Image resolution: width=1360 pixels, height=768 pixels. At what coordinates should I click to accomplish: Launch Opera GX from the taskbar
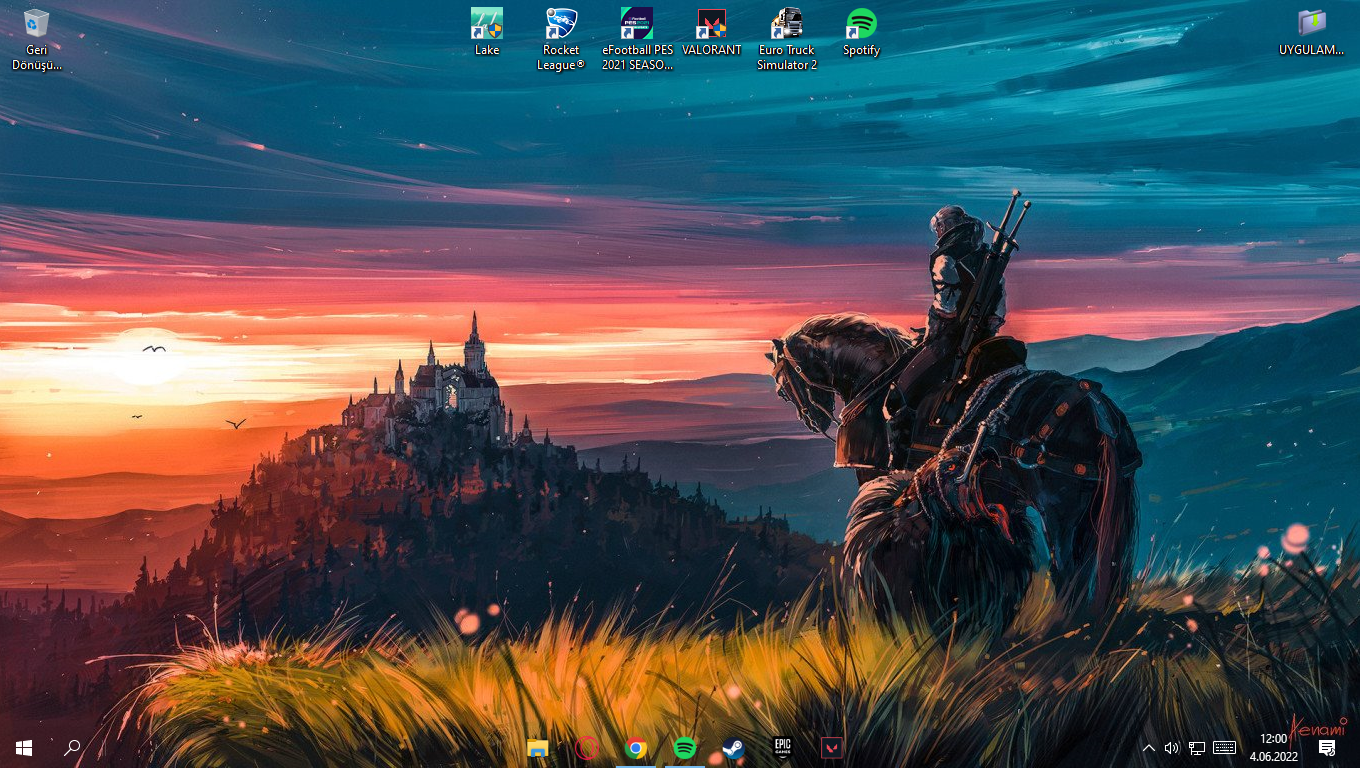(x=587, y=748)
